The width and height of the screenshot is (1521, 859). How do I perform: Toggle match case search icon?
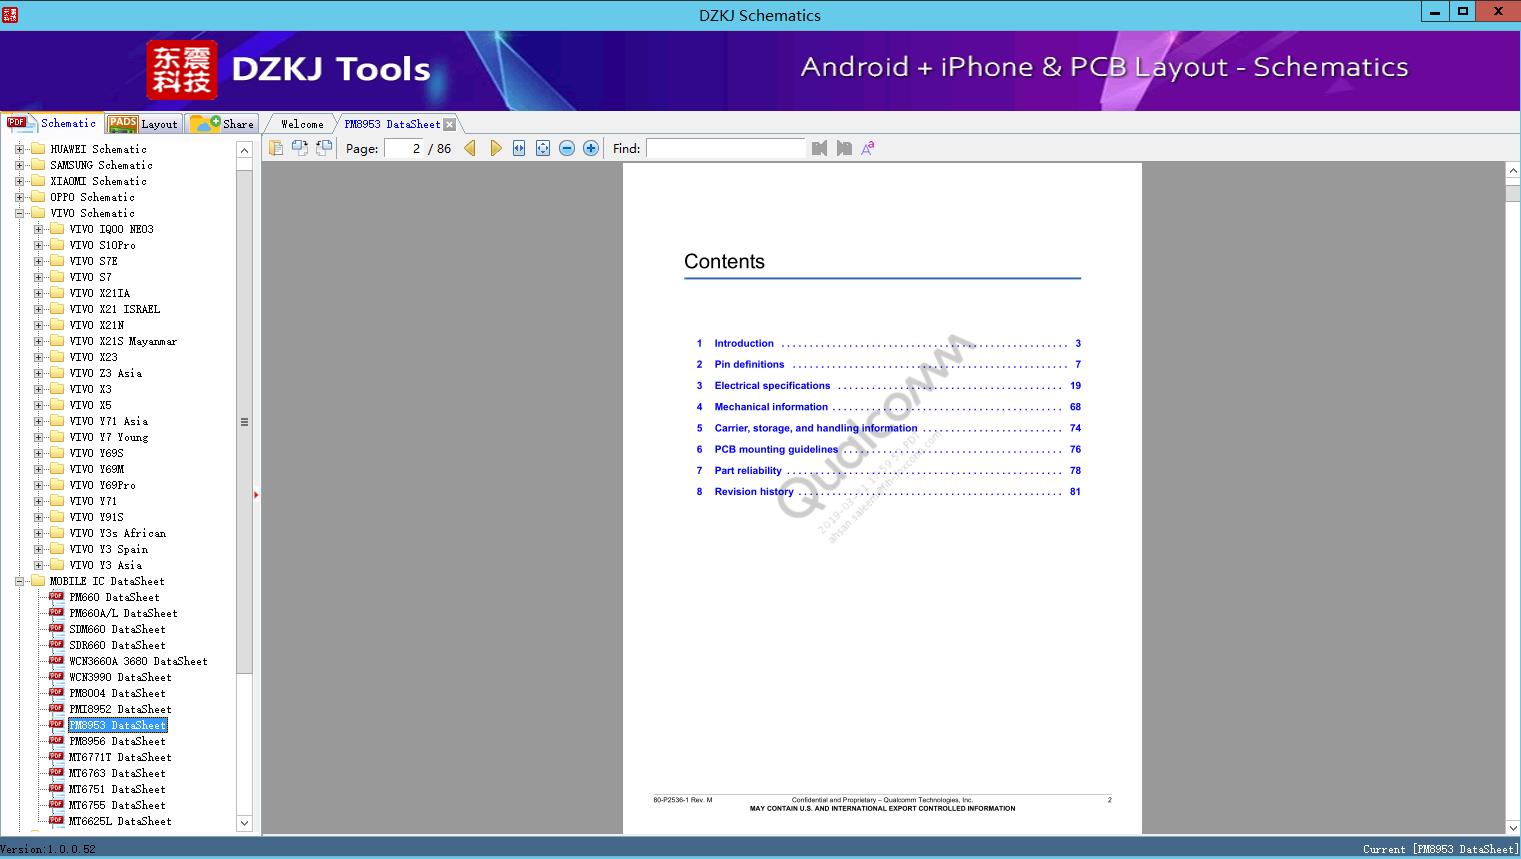pos(868,148)
